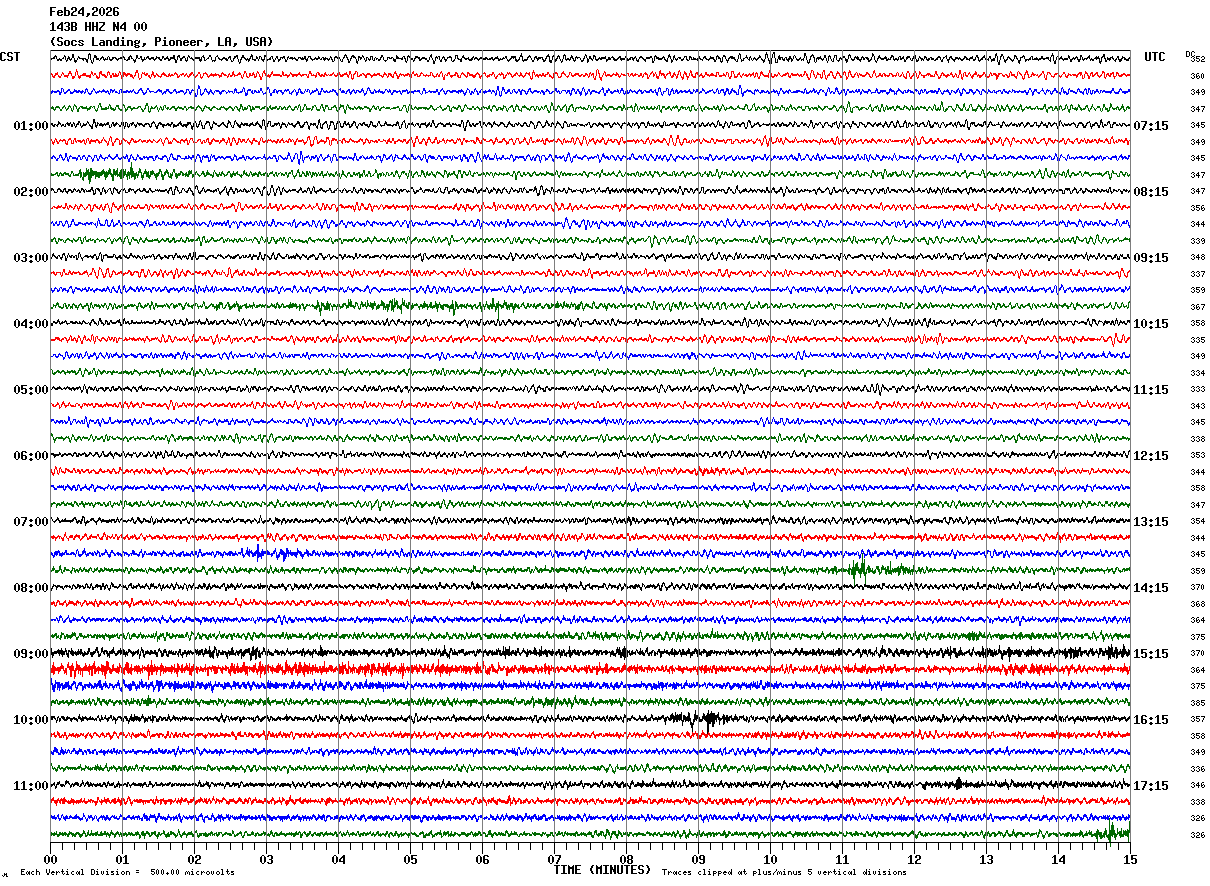
Task: Click DC offset value 353
Action: point(1197,455)
